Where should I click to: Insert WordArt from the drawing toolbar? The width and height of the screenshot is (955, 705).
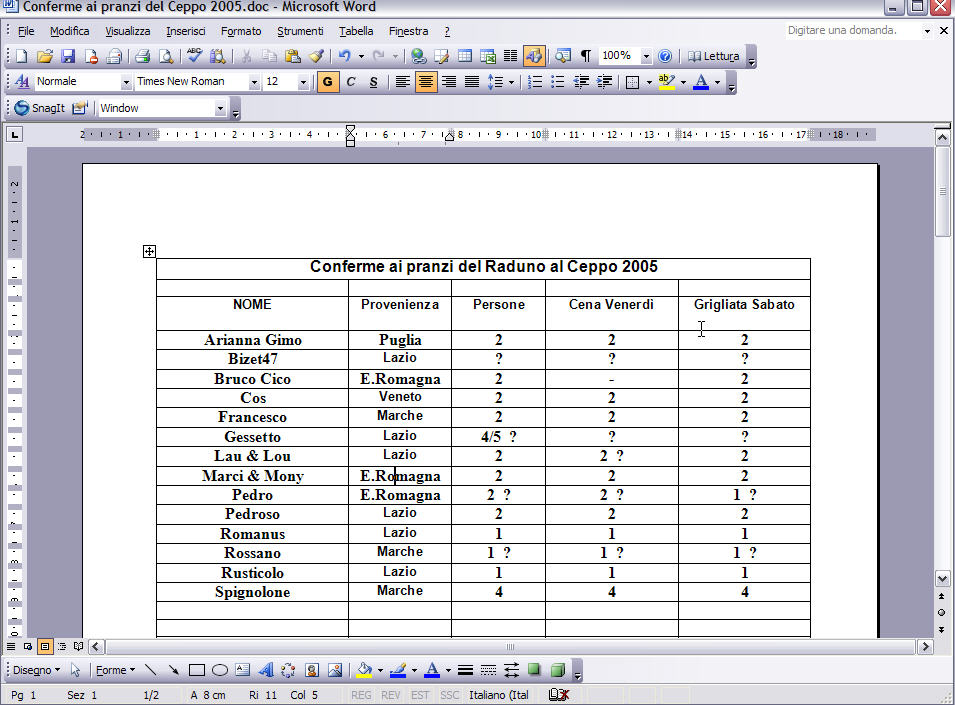coord(266,670)
